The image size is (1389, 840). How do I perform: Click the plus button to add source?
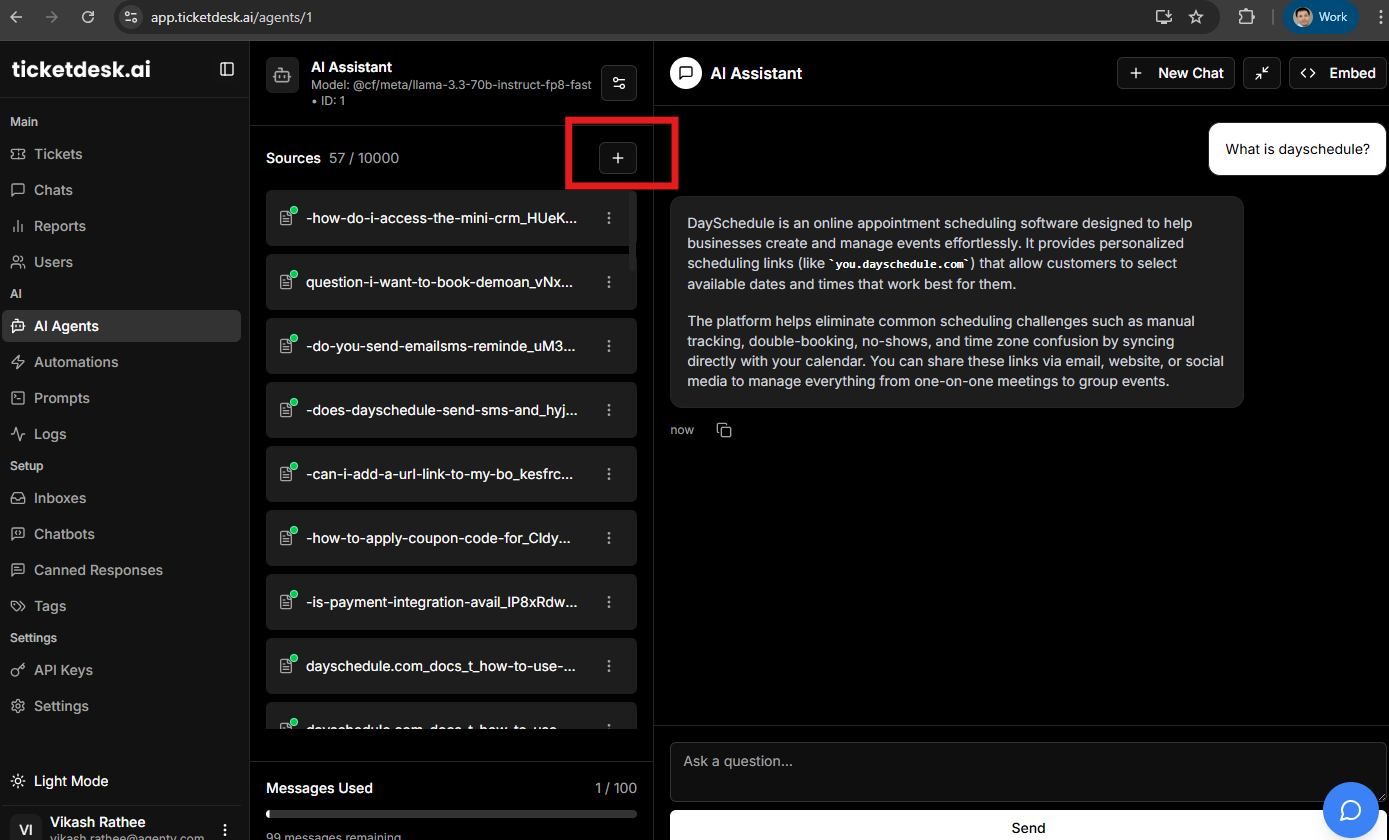617,158
